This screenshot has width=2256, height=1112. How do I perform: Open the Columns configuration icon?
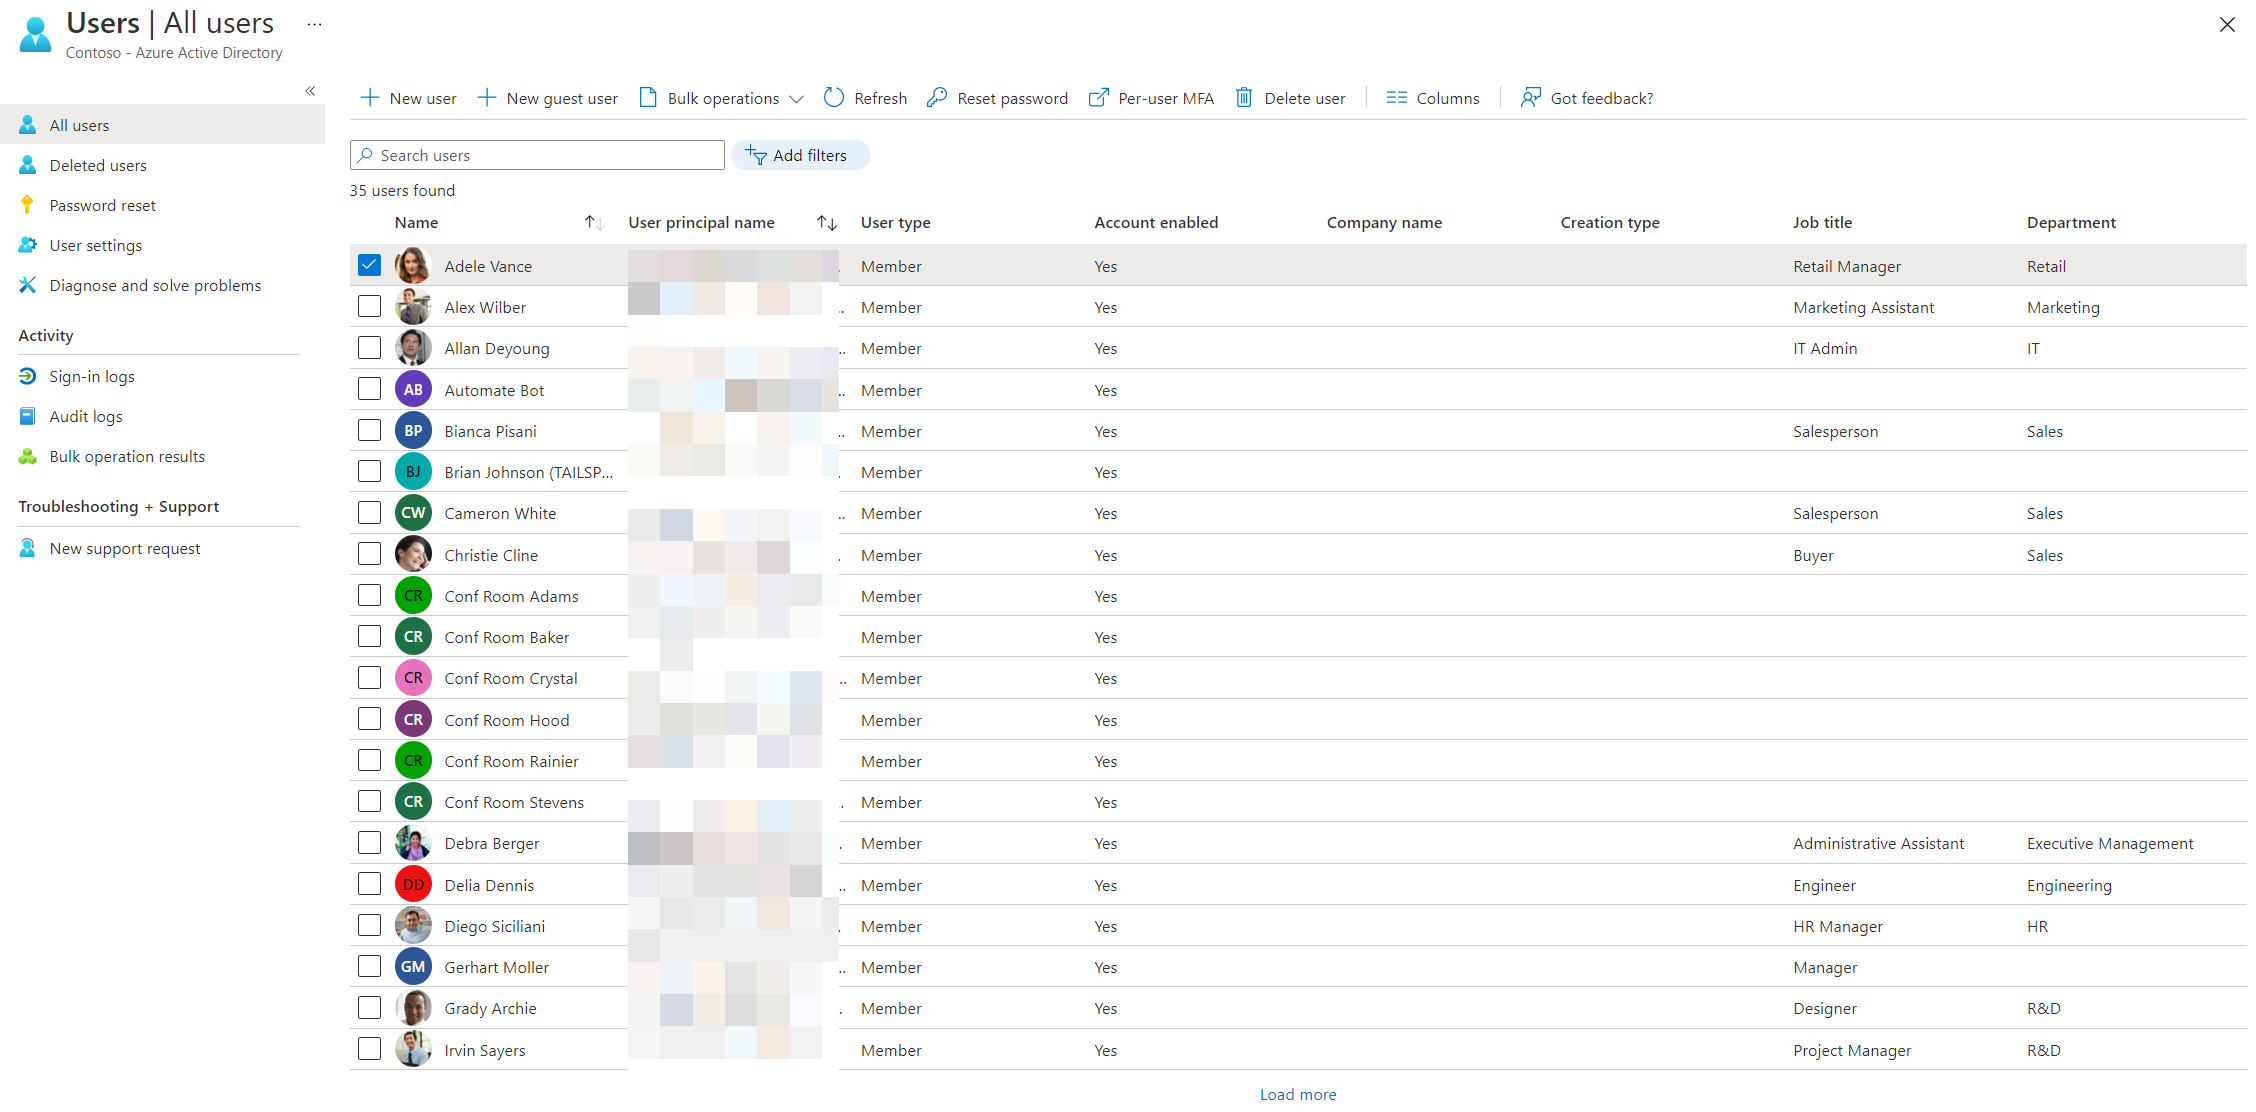1398,97
